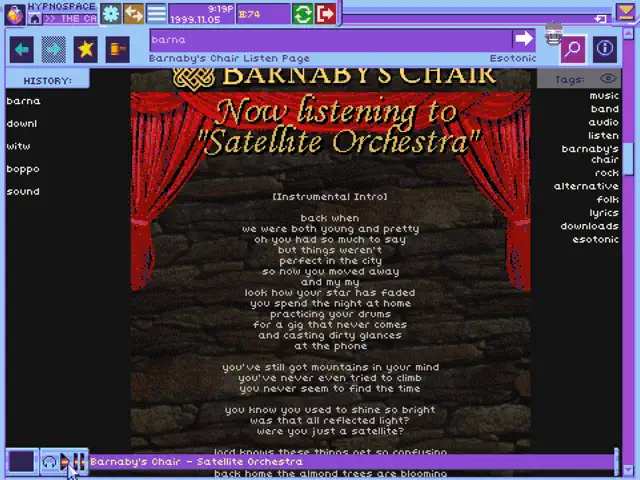Select the 'esotonic' tag
640x480 pixels.
[595, 239]
